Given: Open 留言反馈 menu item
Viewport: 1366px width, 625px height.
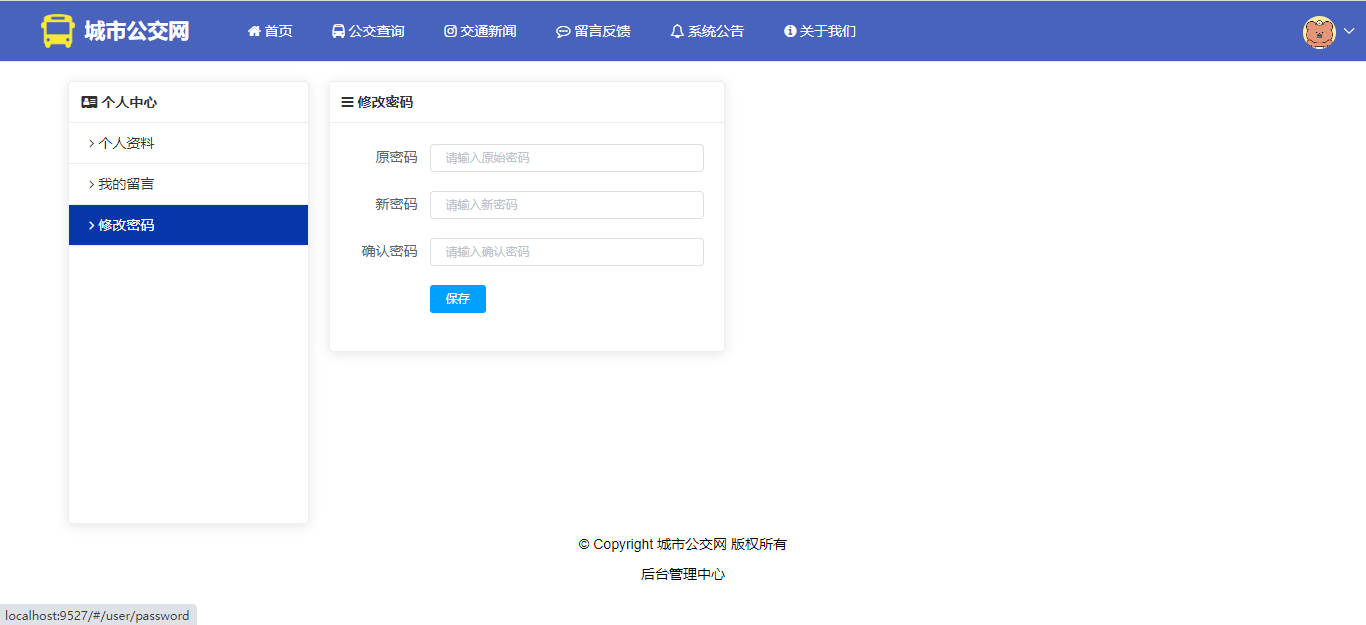Looking at the screenshot, I should pos(593,31).
